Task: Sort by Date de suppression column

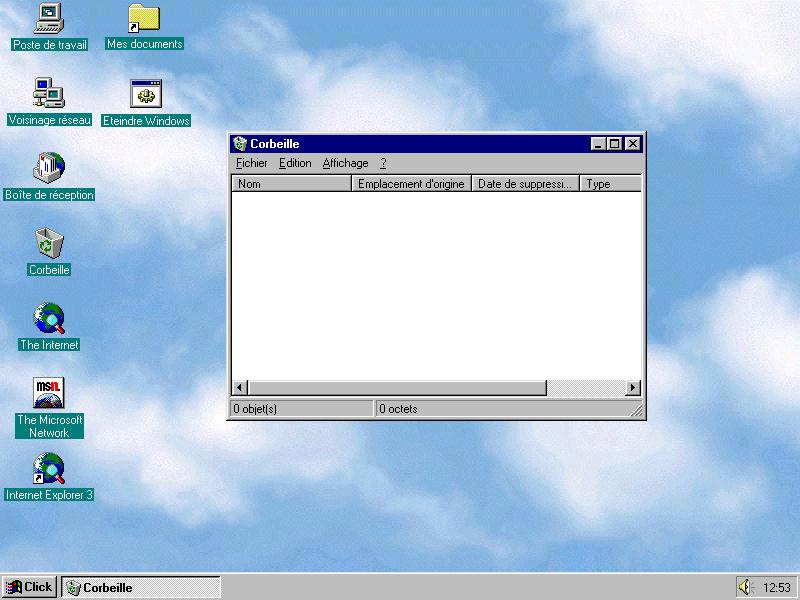Action: [x=525, y=184]
